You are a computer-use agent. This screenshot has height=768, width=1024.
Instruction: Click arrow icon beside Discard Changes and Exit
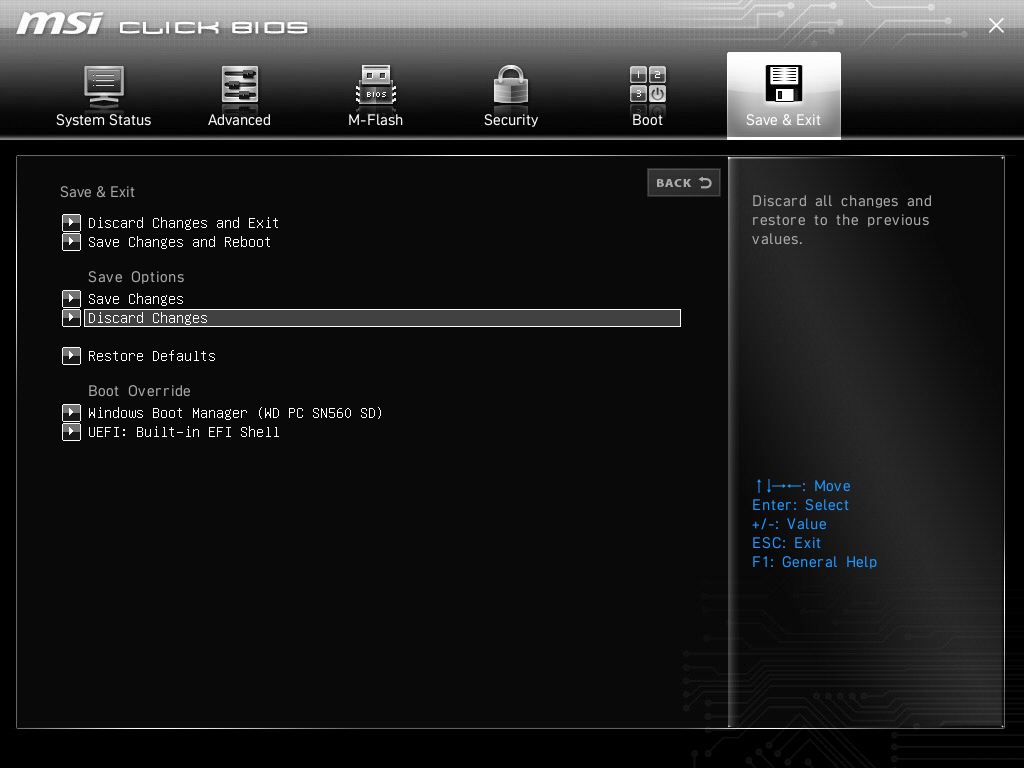(71, 223)
